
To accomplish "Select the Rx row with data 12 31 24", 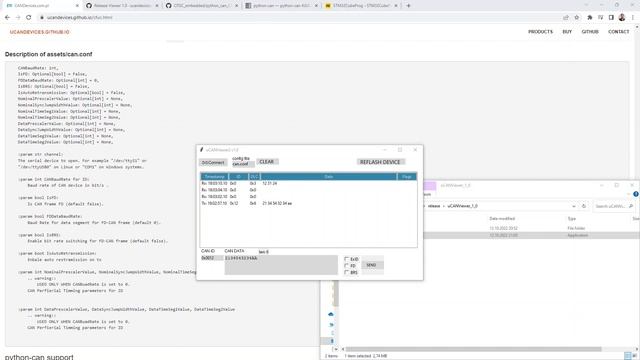I will 309,184.
